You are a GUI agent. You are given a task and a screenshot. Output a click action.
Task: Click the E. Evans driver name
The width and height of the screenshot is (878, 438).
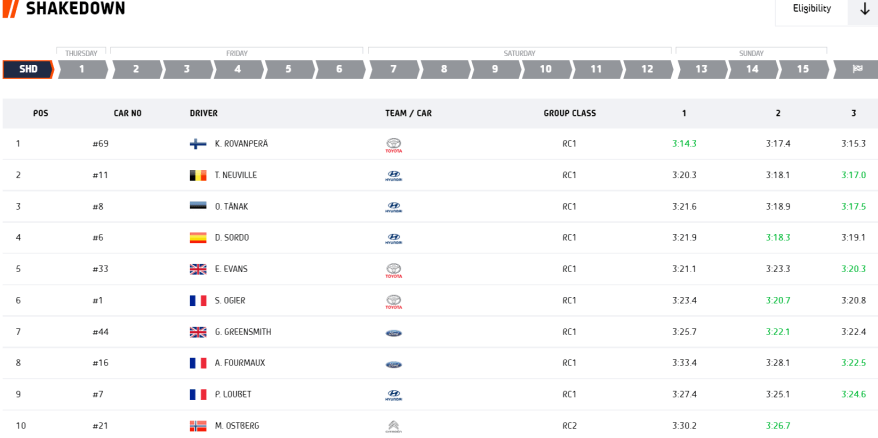click(231, 269)
